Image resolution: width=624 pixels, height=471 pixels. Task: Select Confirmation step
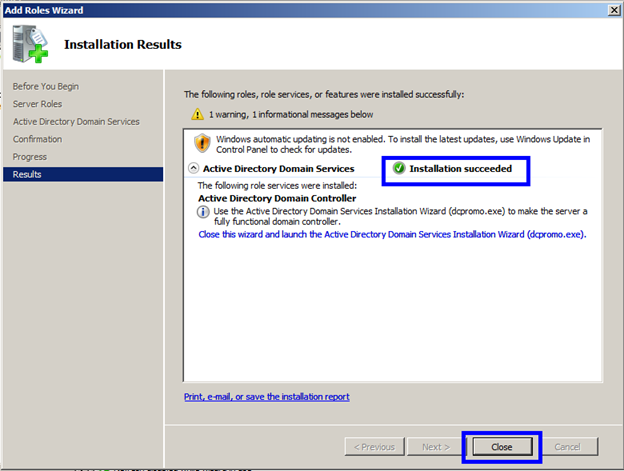pyautogui.click(x=37, y=139)
